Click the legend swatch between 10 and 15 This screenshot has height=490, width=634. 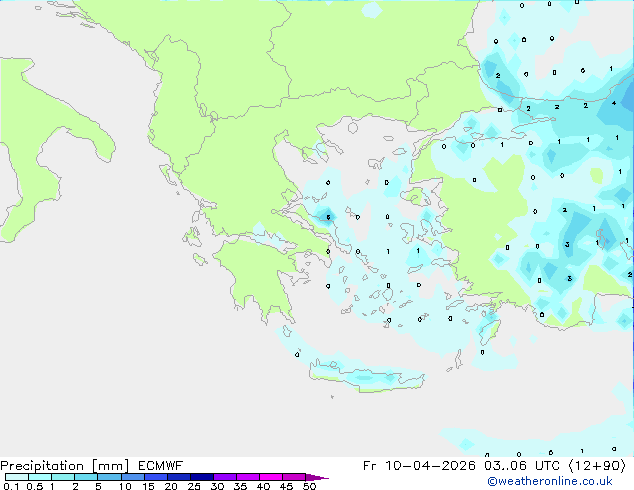coord(132,477)
